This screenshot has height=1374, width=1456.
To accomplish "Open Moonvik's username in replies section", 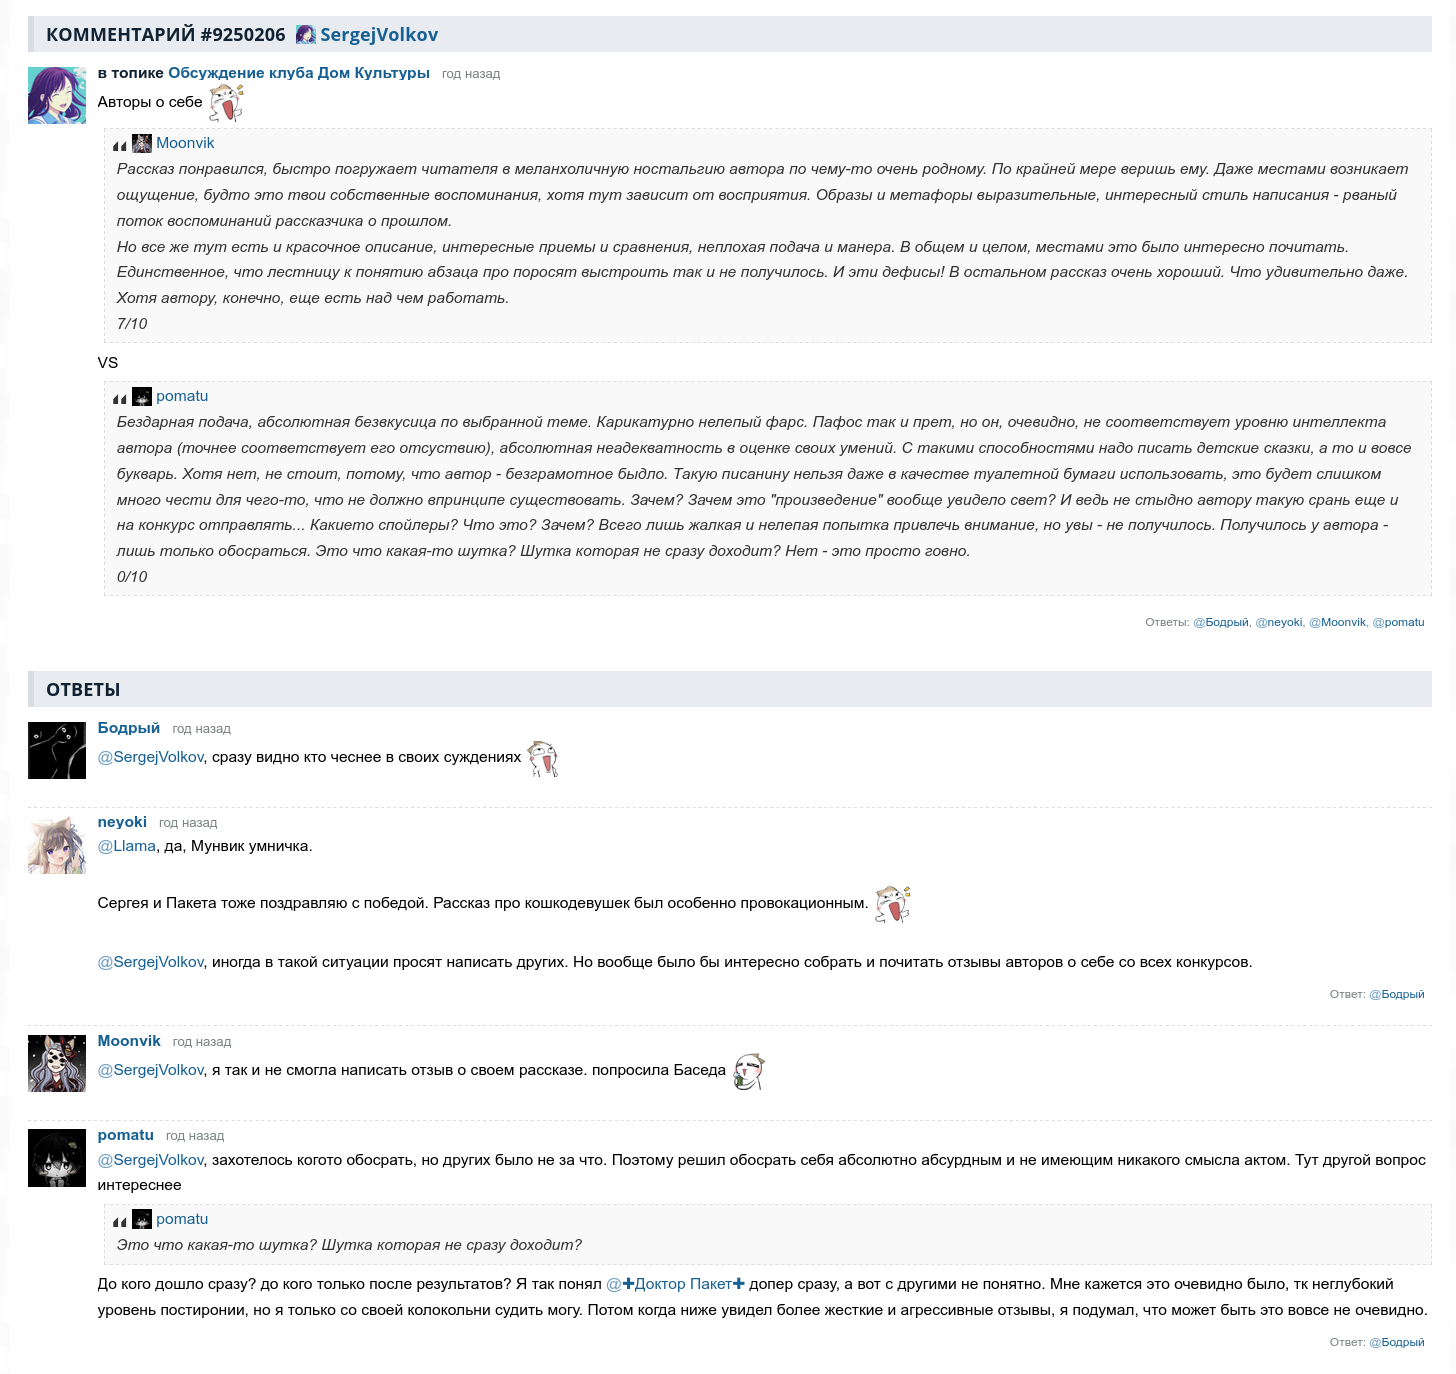I will [129, 1041].
